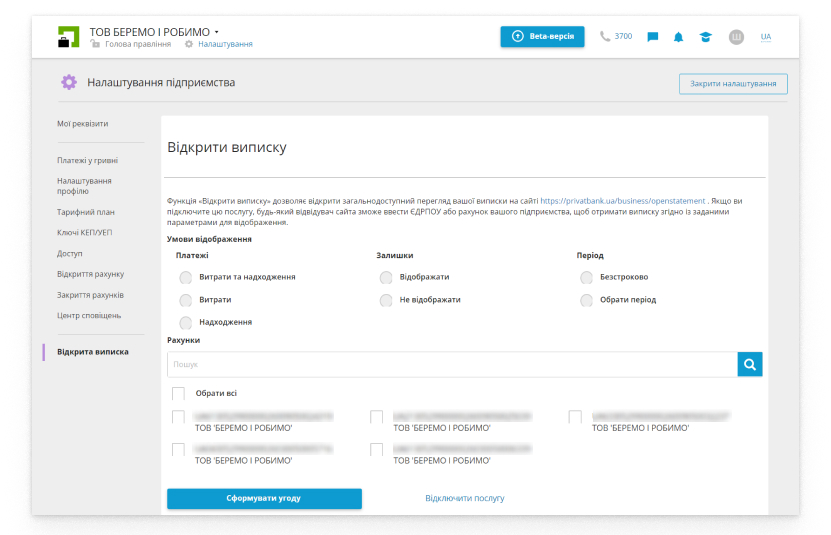Click the graduation cap training icon
Screen dimensions: 831x535
pyautogui.click(x=705, y=37)
